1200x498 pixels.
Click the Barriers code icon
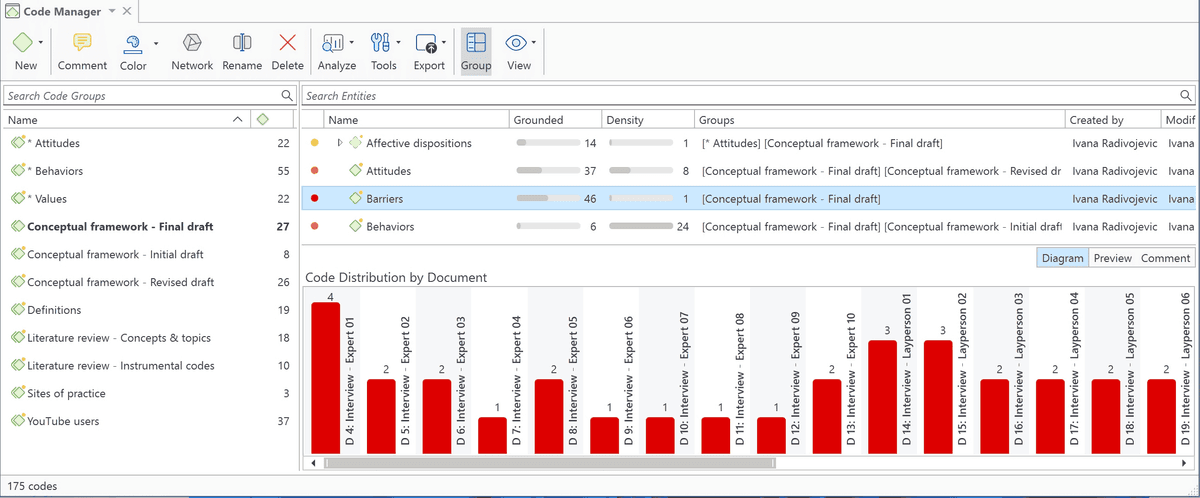[355, 199]
